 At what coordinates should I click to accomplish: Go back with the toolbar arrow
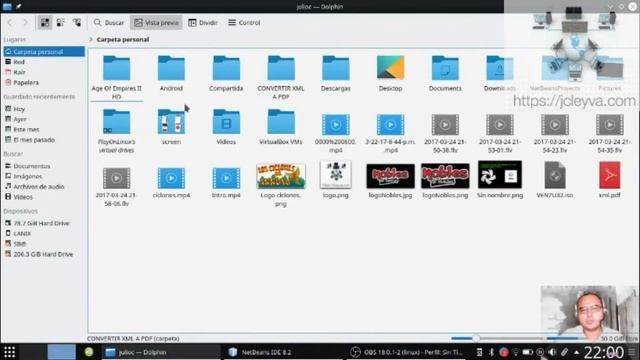(10, 23)
